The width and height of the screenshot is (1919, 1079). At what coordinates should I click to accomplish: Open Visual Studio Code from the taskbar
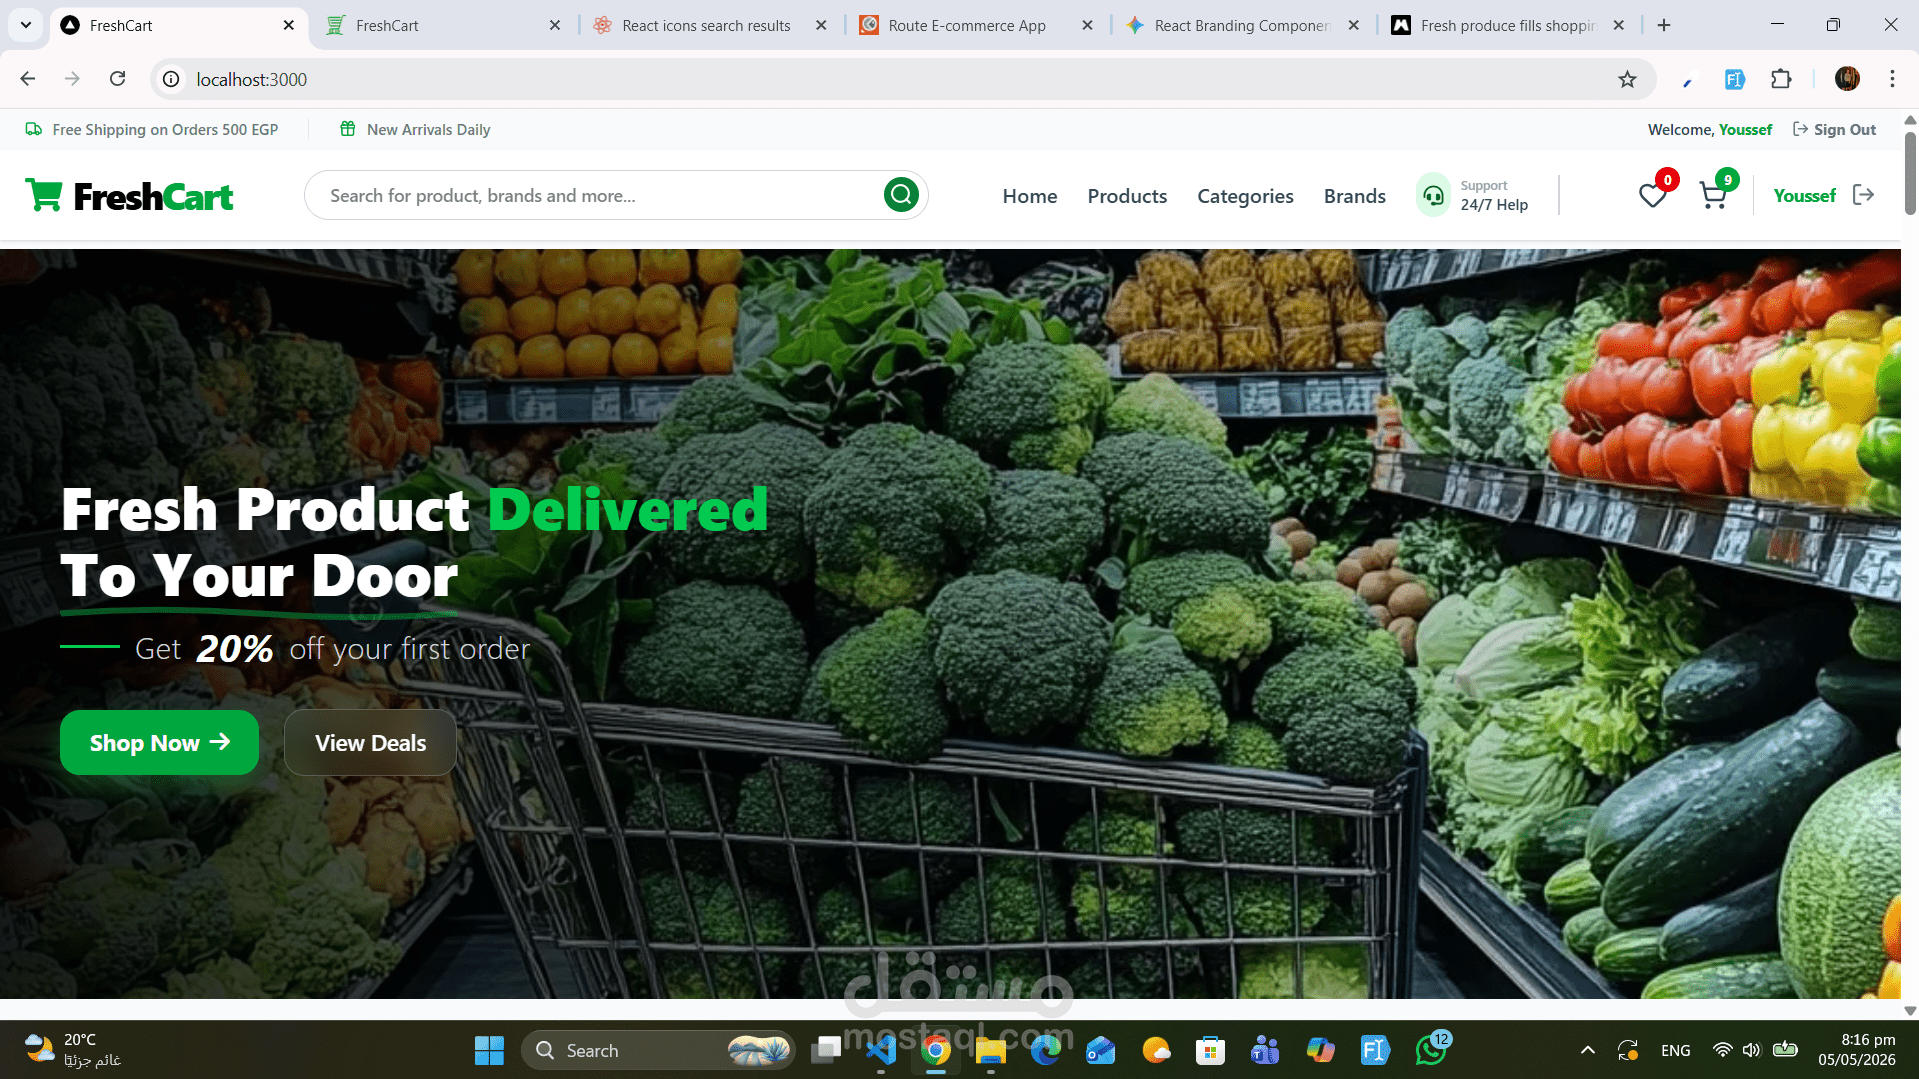point(881,1050)
